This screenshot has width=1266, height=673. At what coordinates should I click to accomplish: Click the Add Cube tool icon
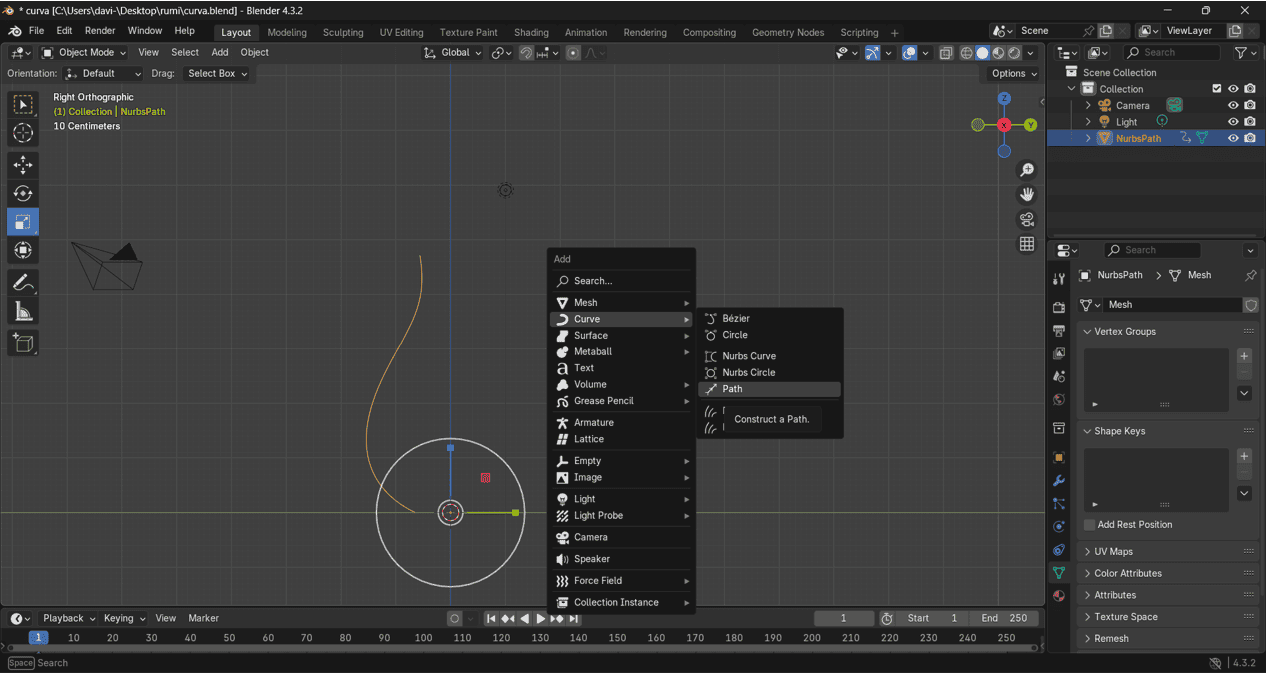(23, 344)
